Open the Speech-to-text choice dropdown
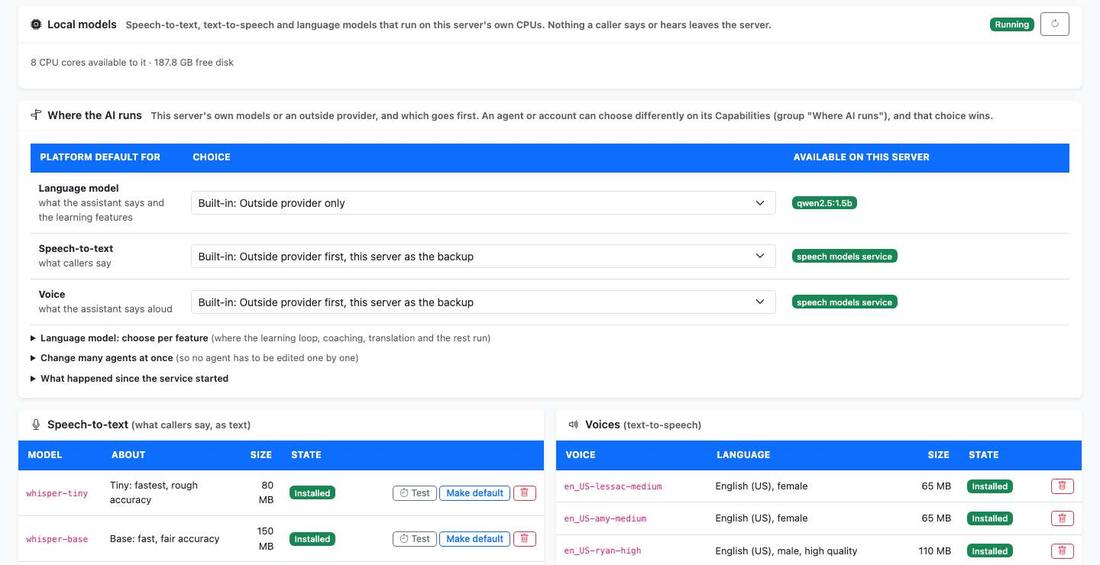1100x565 pixels. pyautogui.click(x=483, y=256)
